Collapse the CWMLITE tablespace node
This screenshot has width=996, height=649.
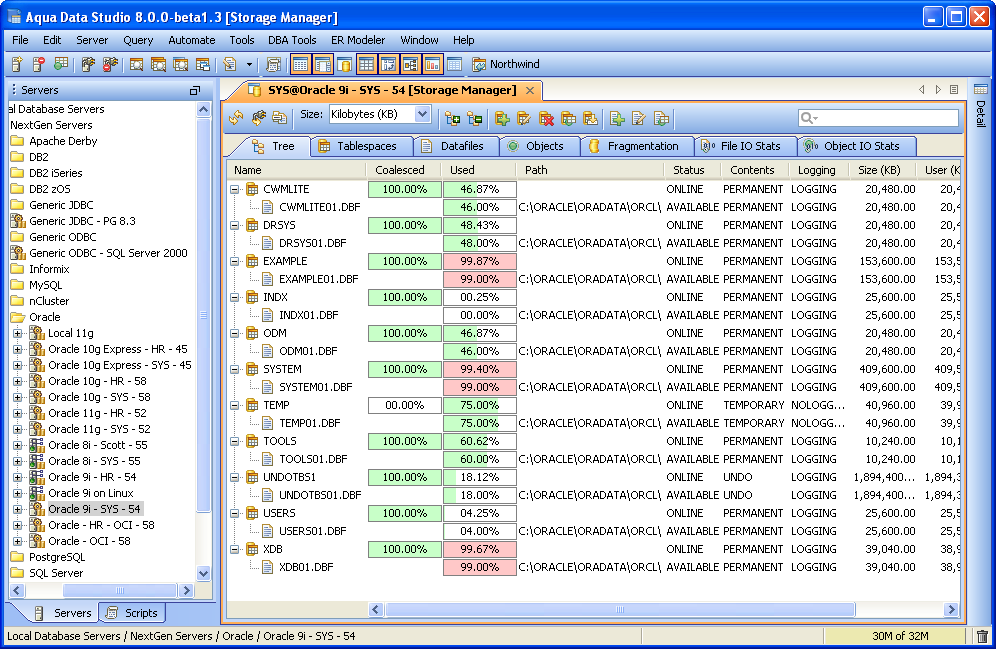pos(234,189)
